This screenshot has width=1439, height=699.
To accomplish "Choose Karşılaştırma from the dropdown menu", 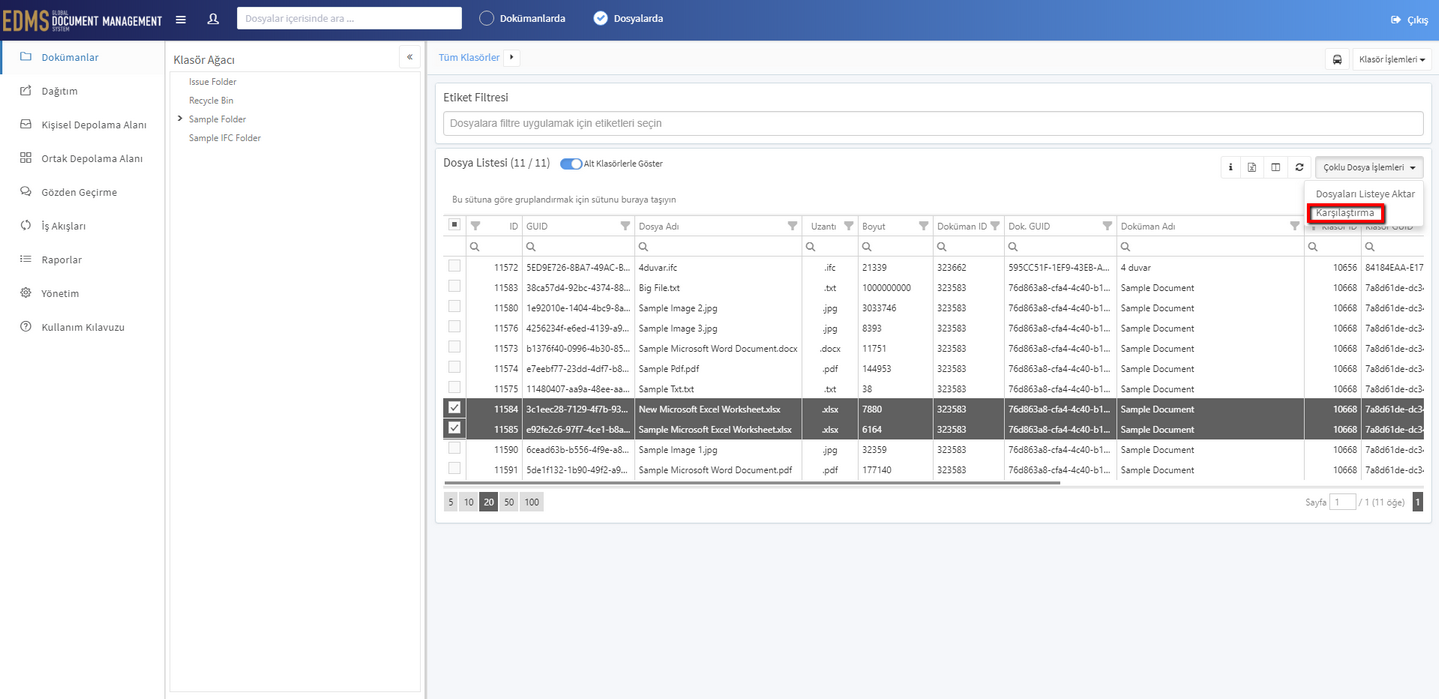I will pos(1345,213).
